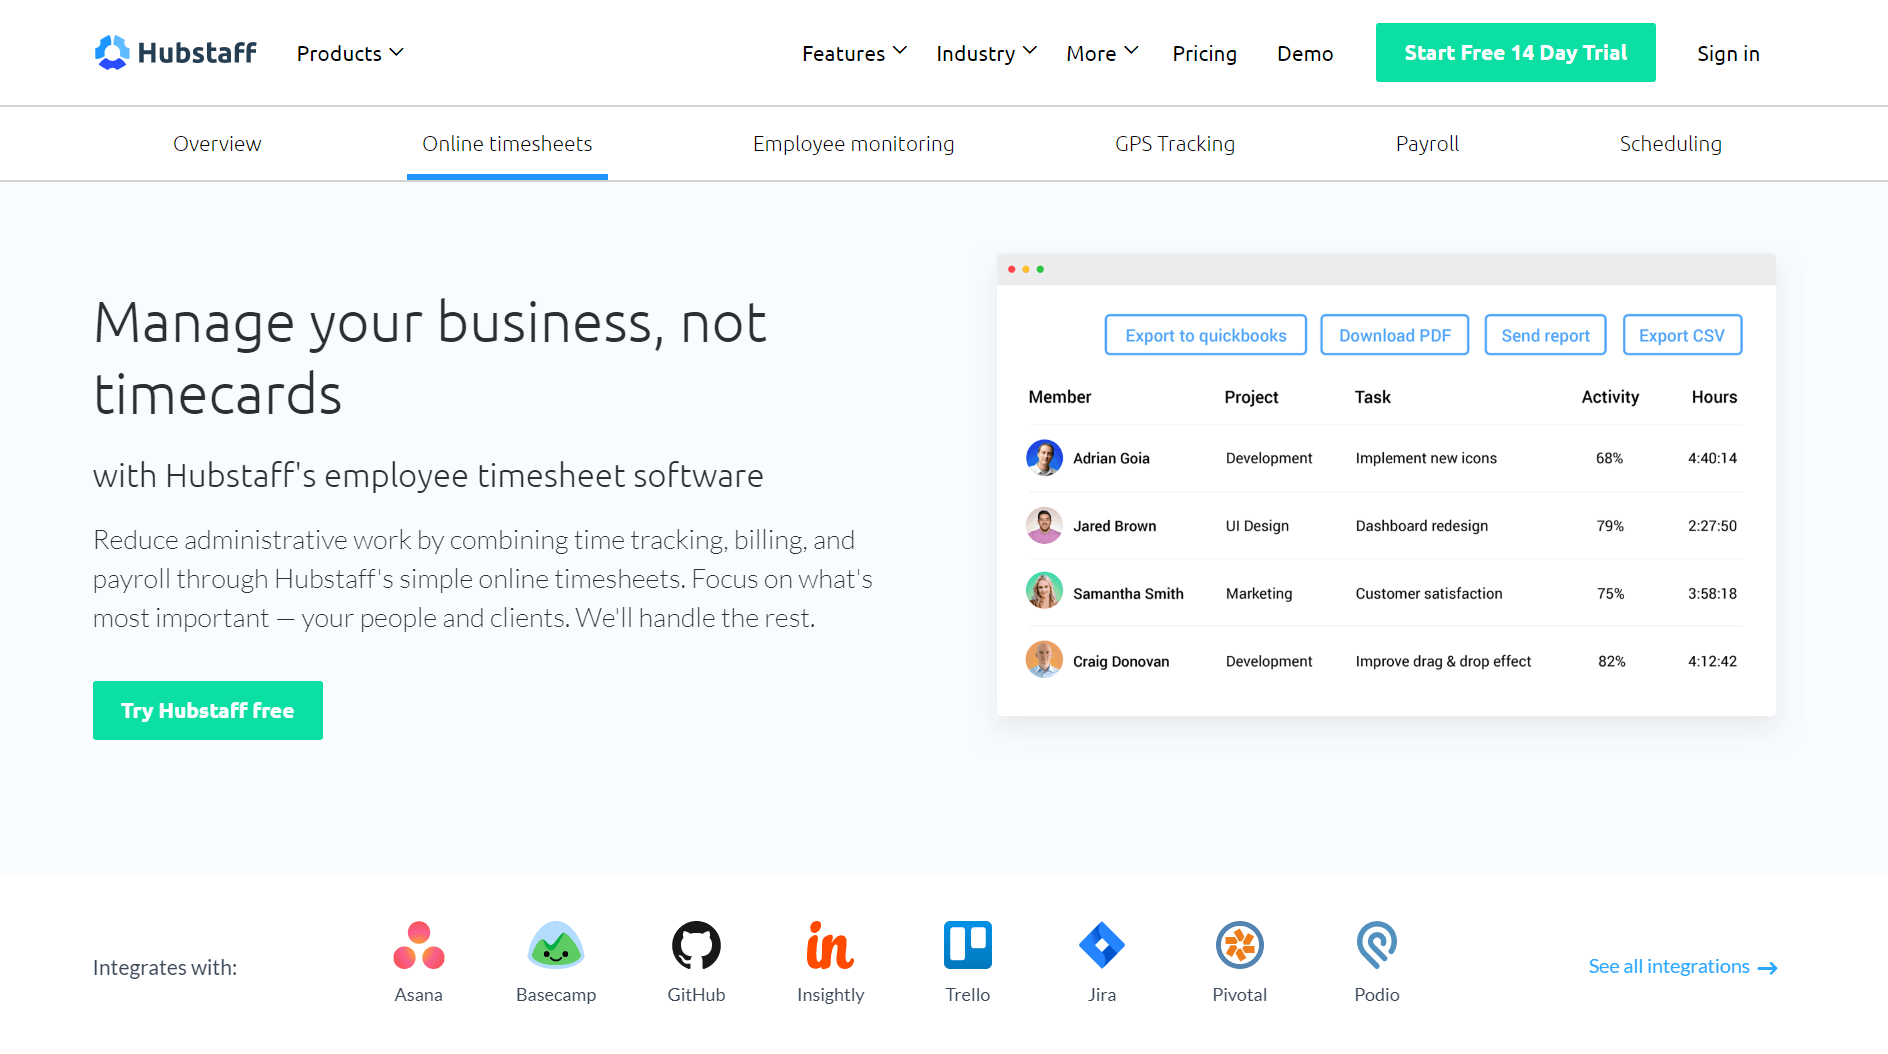Screen dimensions: 1888x1054
Task: Open the Asana integration icon
Action: pos(419,945)
